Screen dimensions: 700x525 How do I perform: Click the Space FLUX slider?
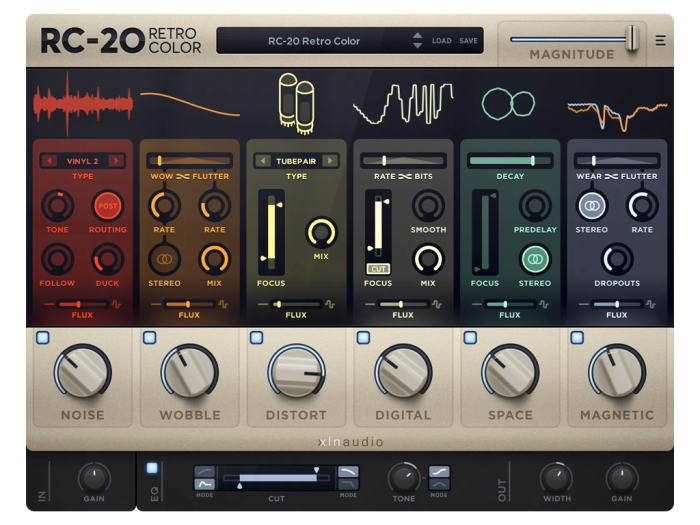[x=510, y=304]
